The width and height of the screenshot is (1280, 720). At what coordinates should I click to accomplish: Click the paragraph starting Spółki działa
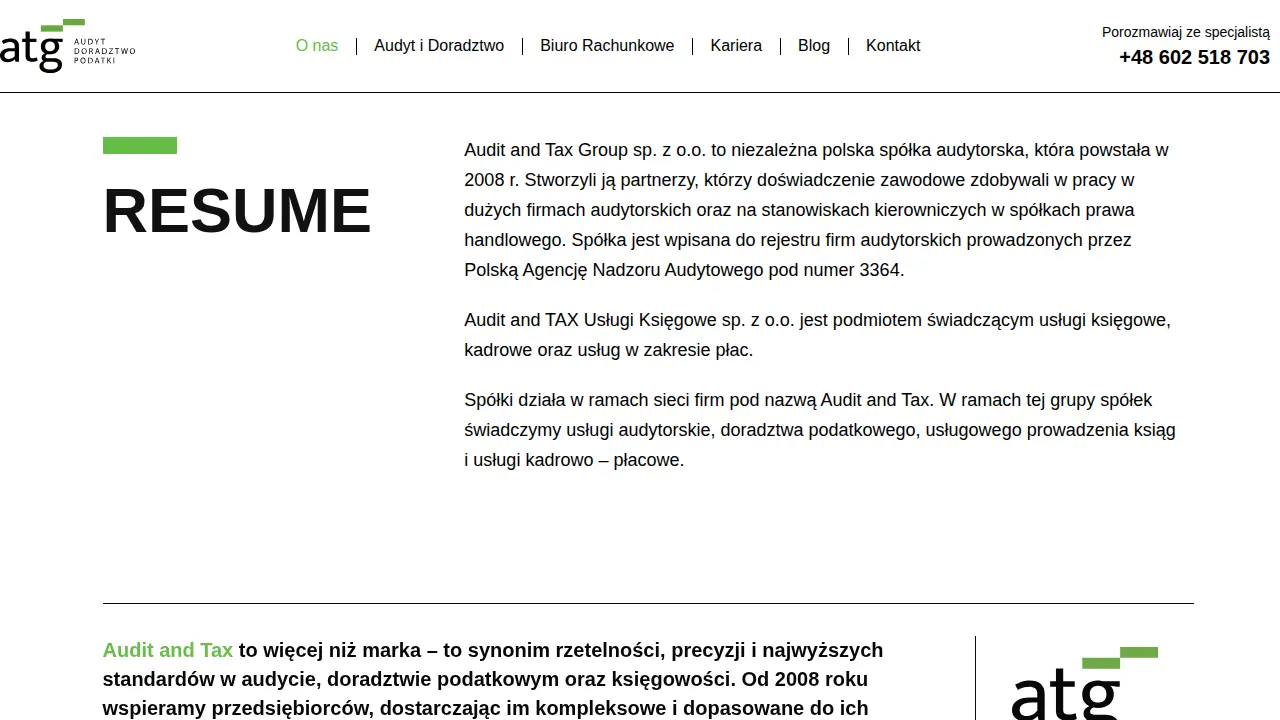pyautogui.click(x=820, y=430)
